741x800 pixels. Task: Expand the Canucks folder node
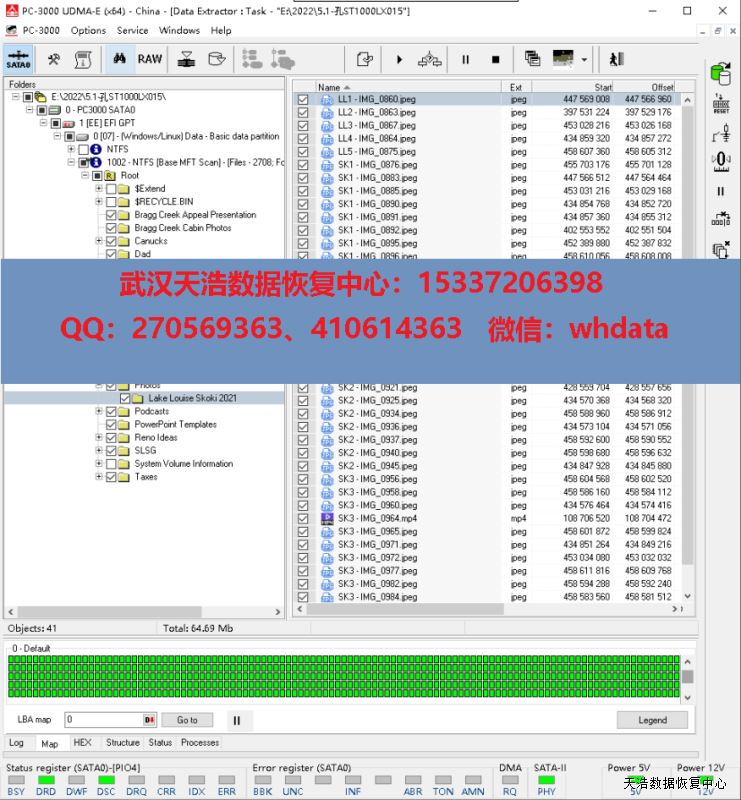(98, 241)
